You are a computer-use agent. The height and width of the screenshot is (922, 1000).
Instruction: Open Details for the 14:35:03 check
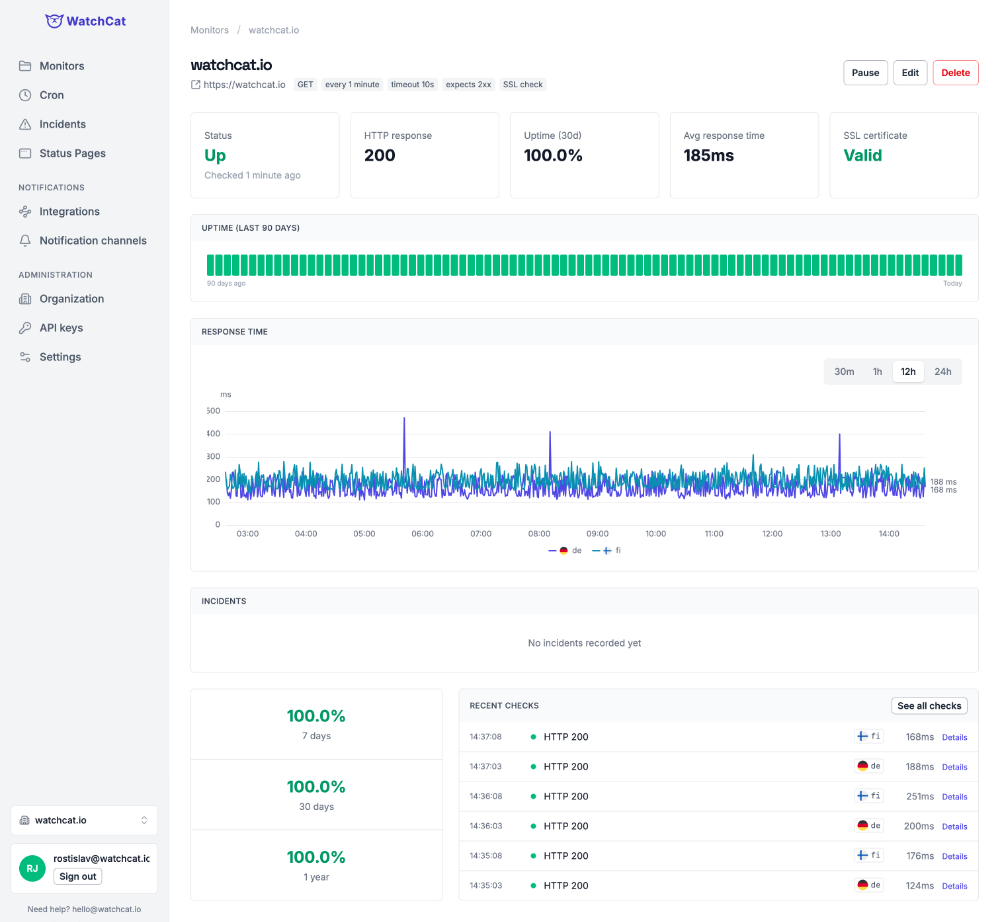954,886
